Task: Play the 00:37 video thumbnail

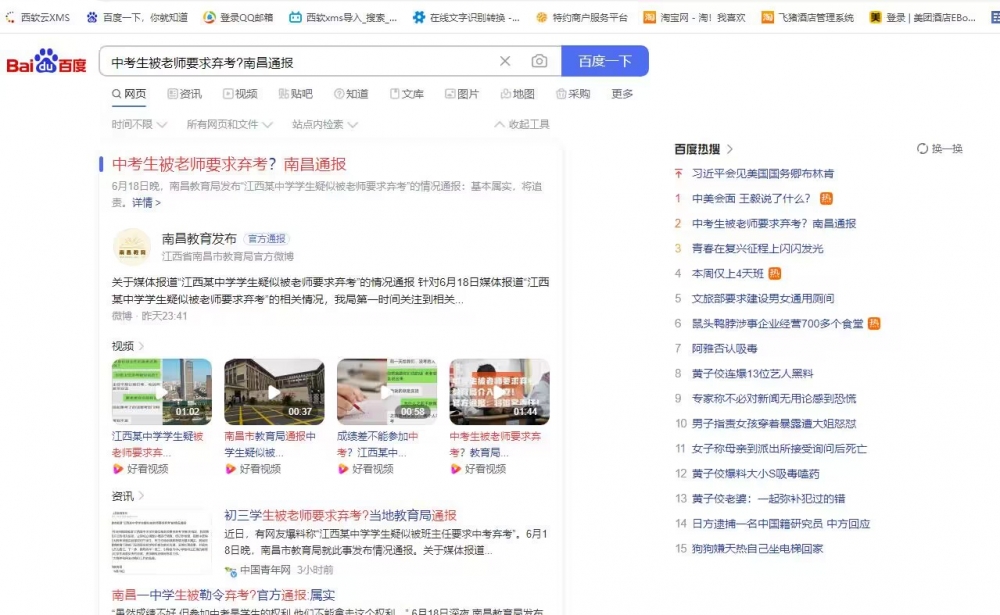Action: click(x=274, y=392)
